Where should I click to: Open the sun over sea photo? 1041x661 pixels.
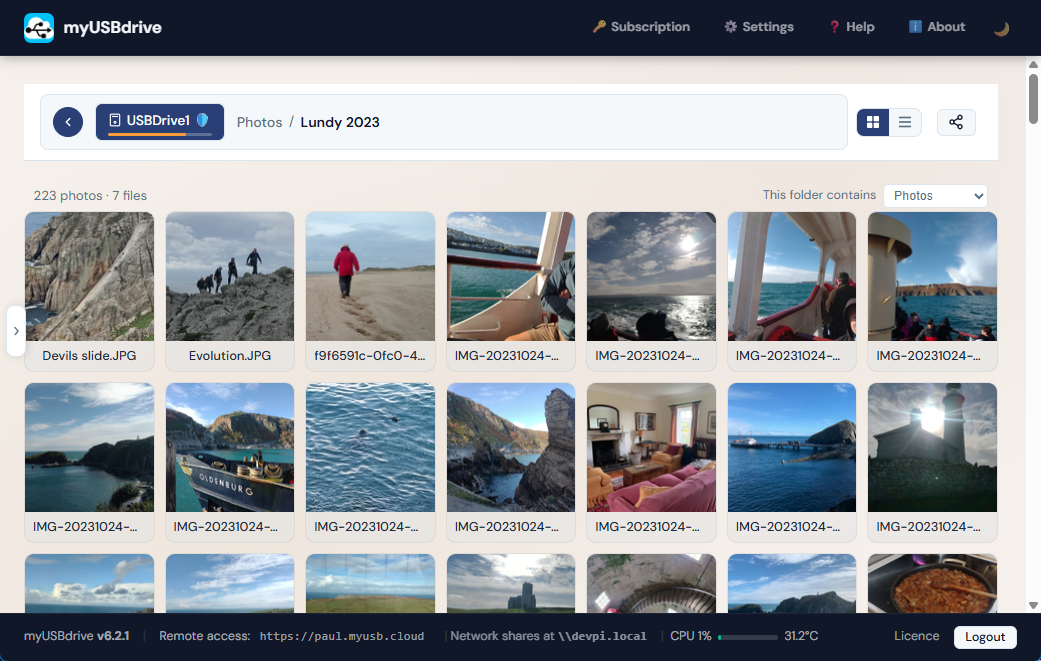(651, 277)
